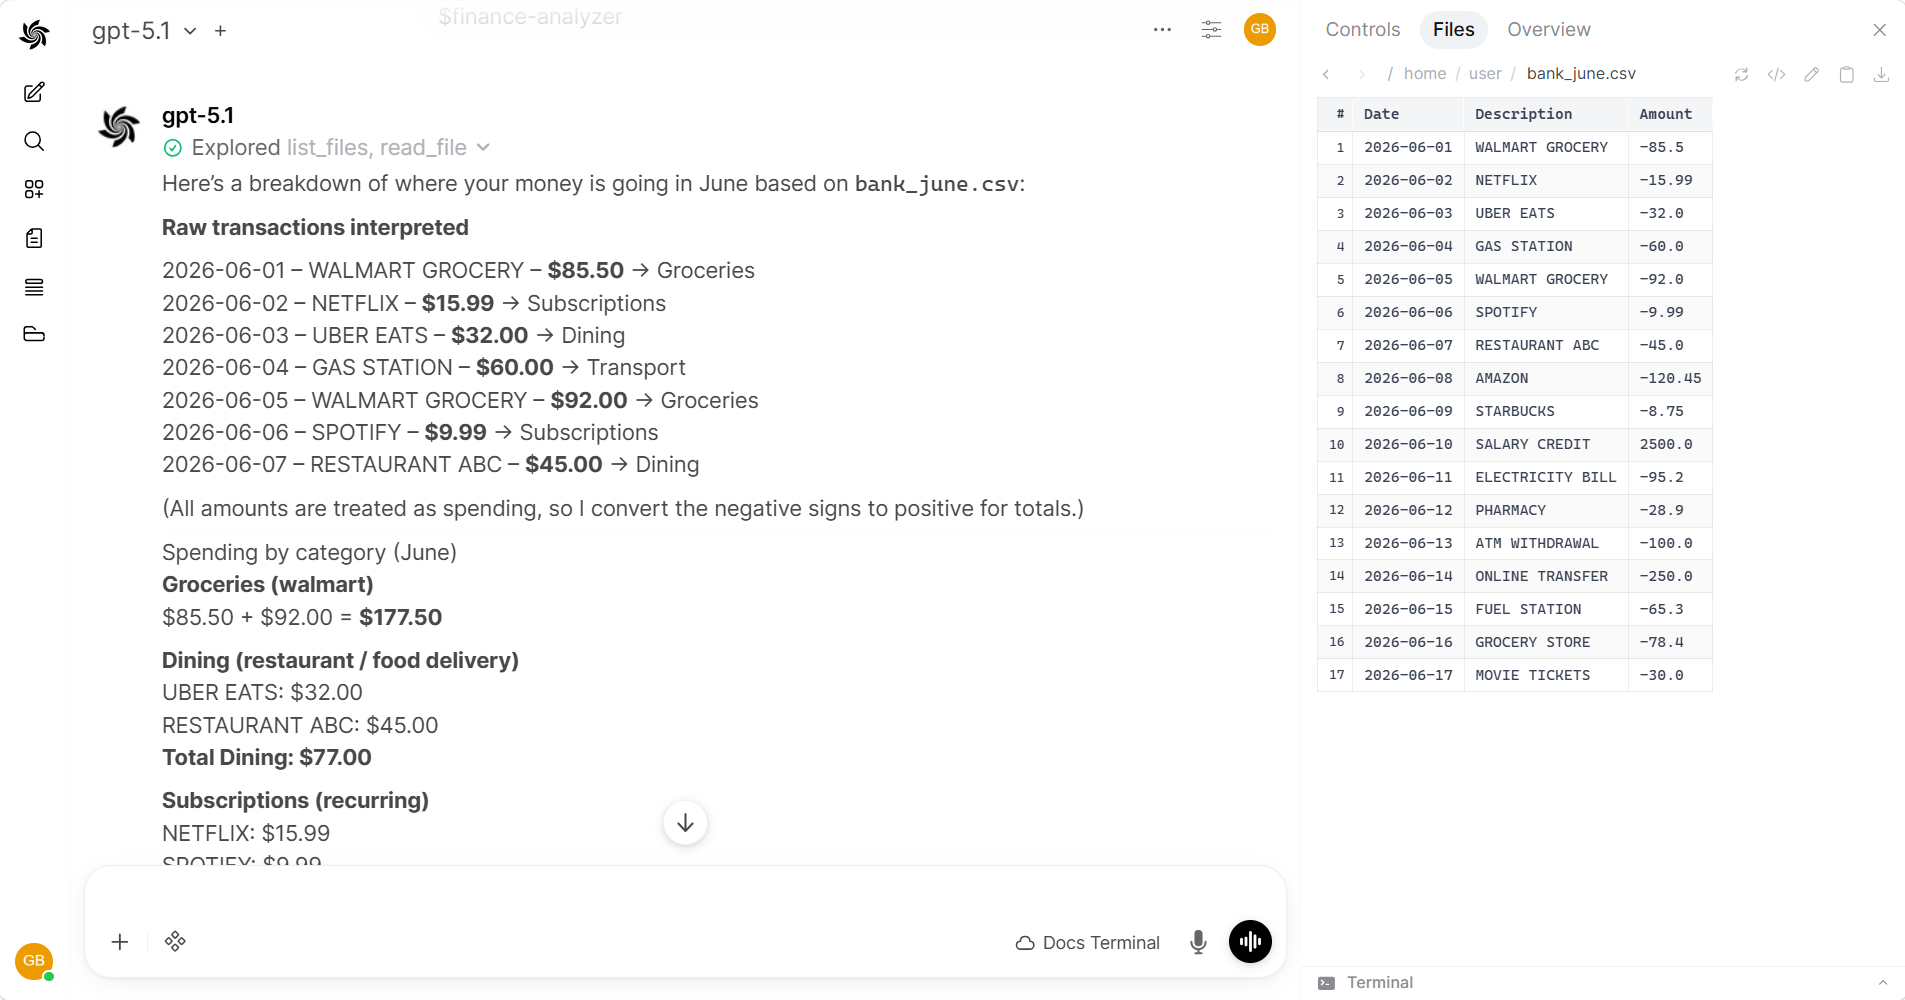This screenshot has height=1000, width=1905.
Task: Switch to the Controls tab
Action: (1363, 30)
